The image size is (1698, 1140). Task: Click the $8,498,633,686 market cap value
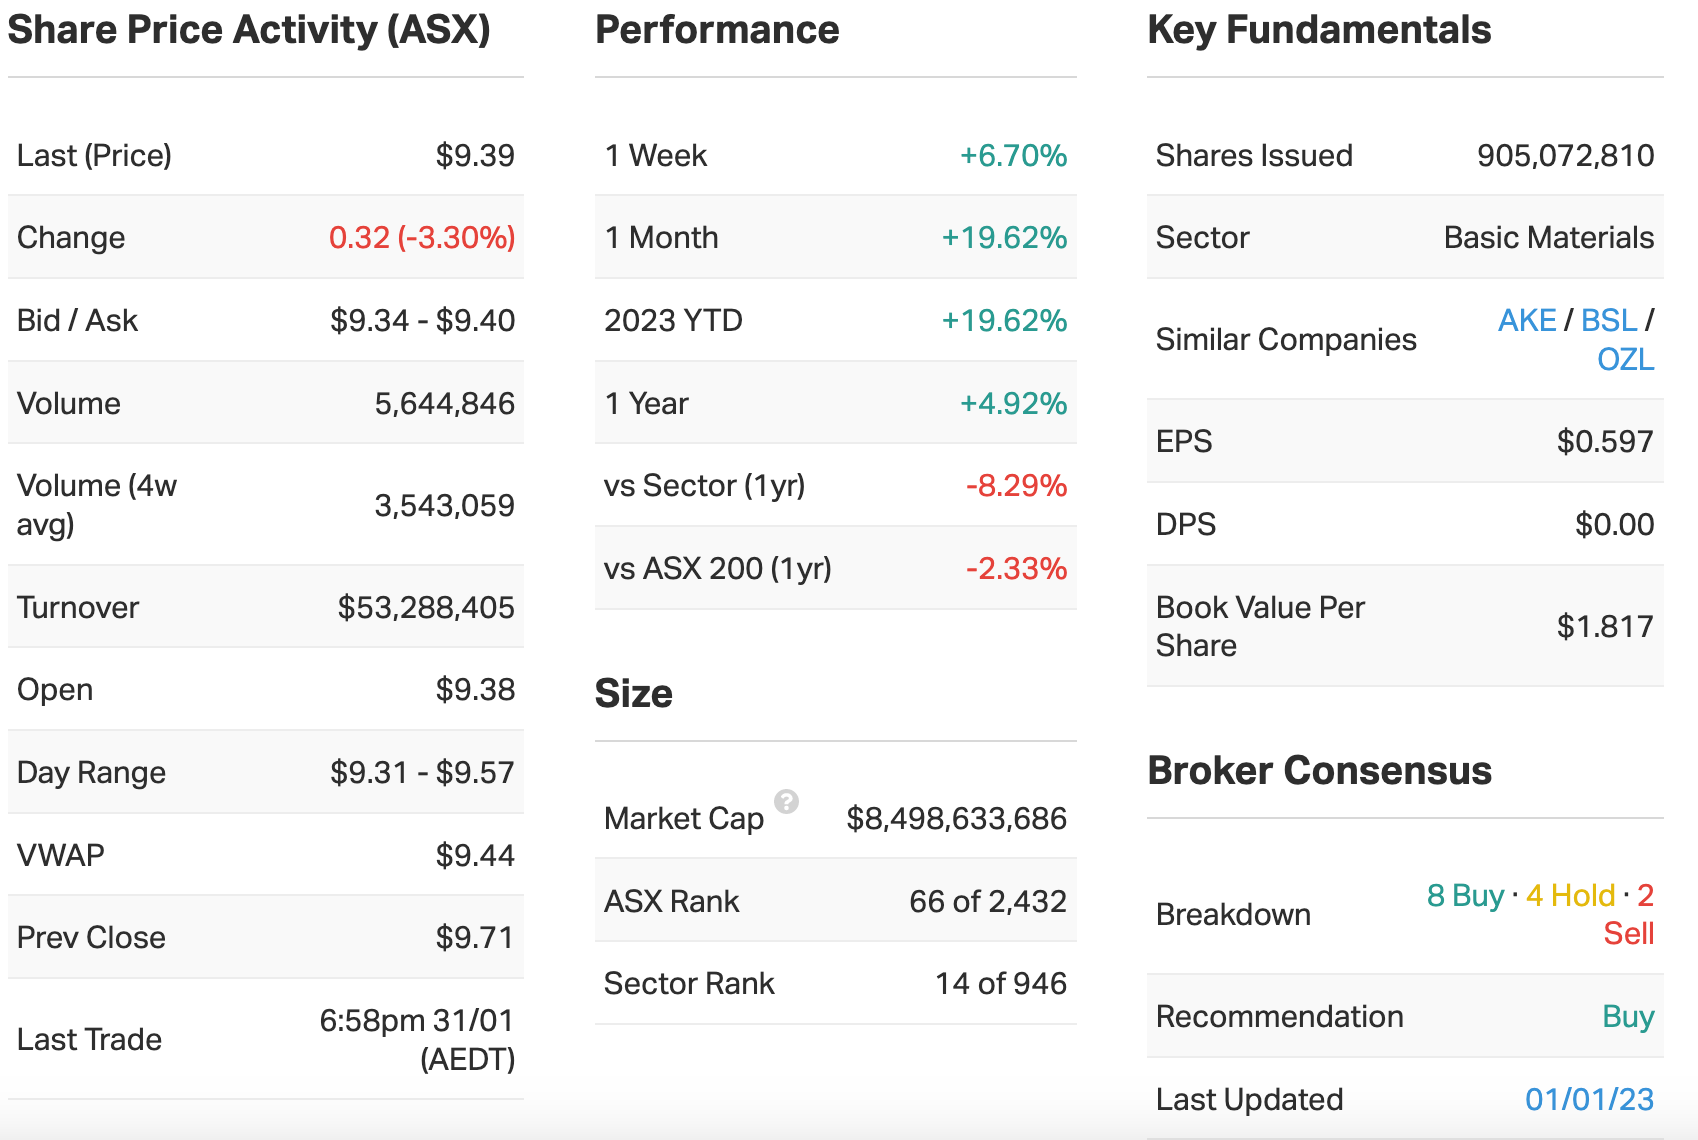(956, 819)
